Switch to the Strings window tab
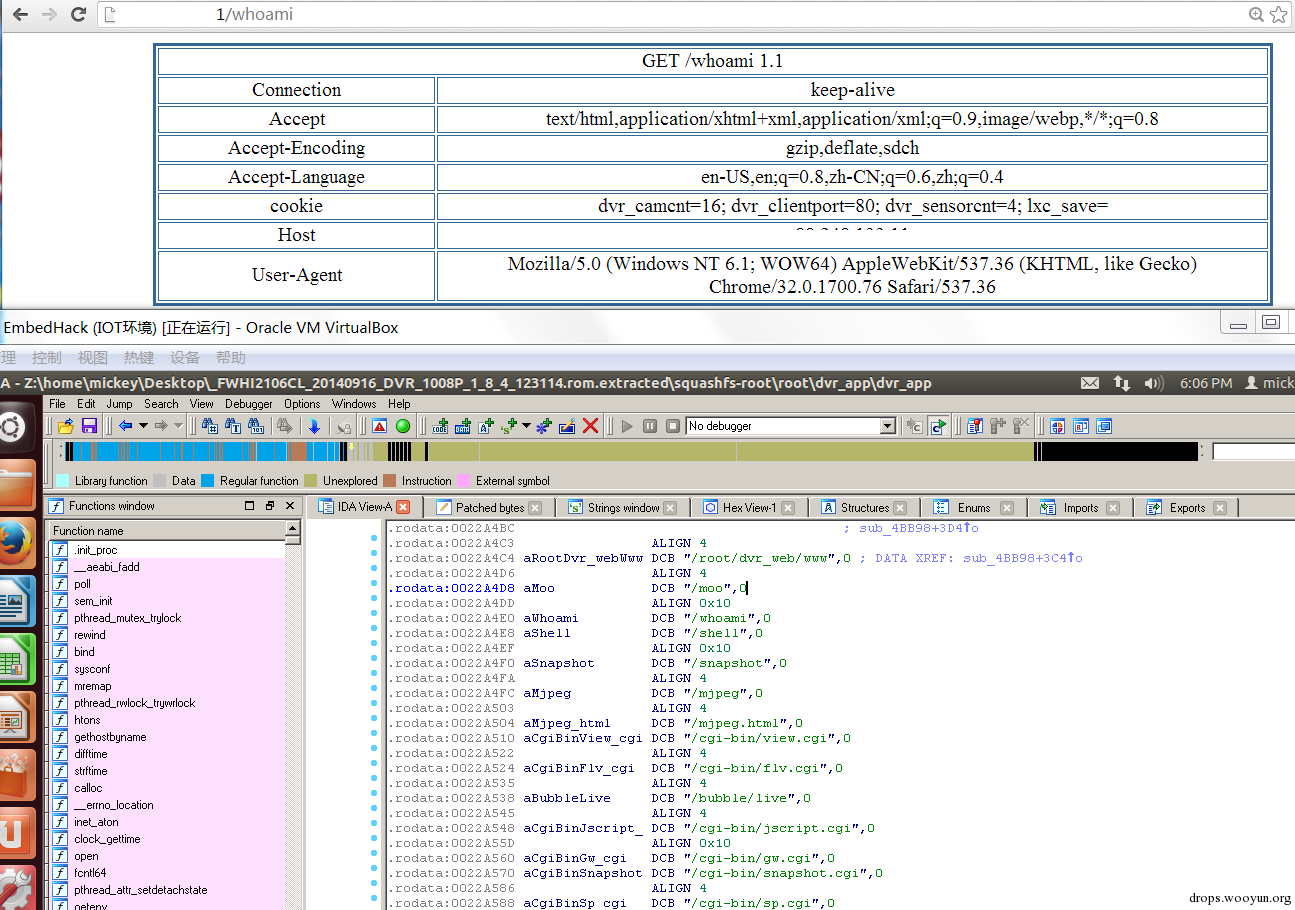This screenshot has width=1295, height=910. (622, 508)
